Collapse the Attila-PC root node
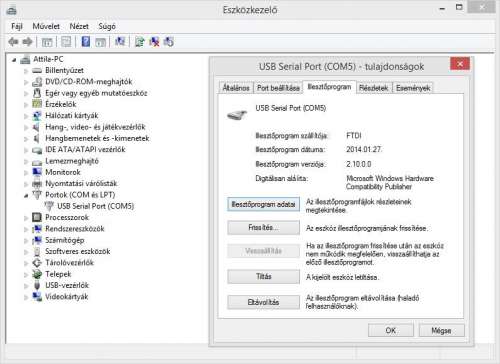Viewport: 500px width, 364px height. point(14,60)
